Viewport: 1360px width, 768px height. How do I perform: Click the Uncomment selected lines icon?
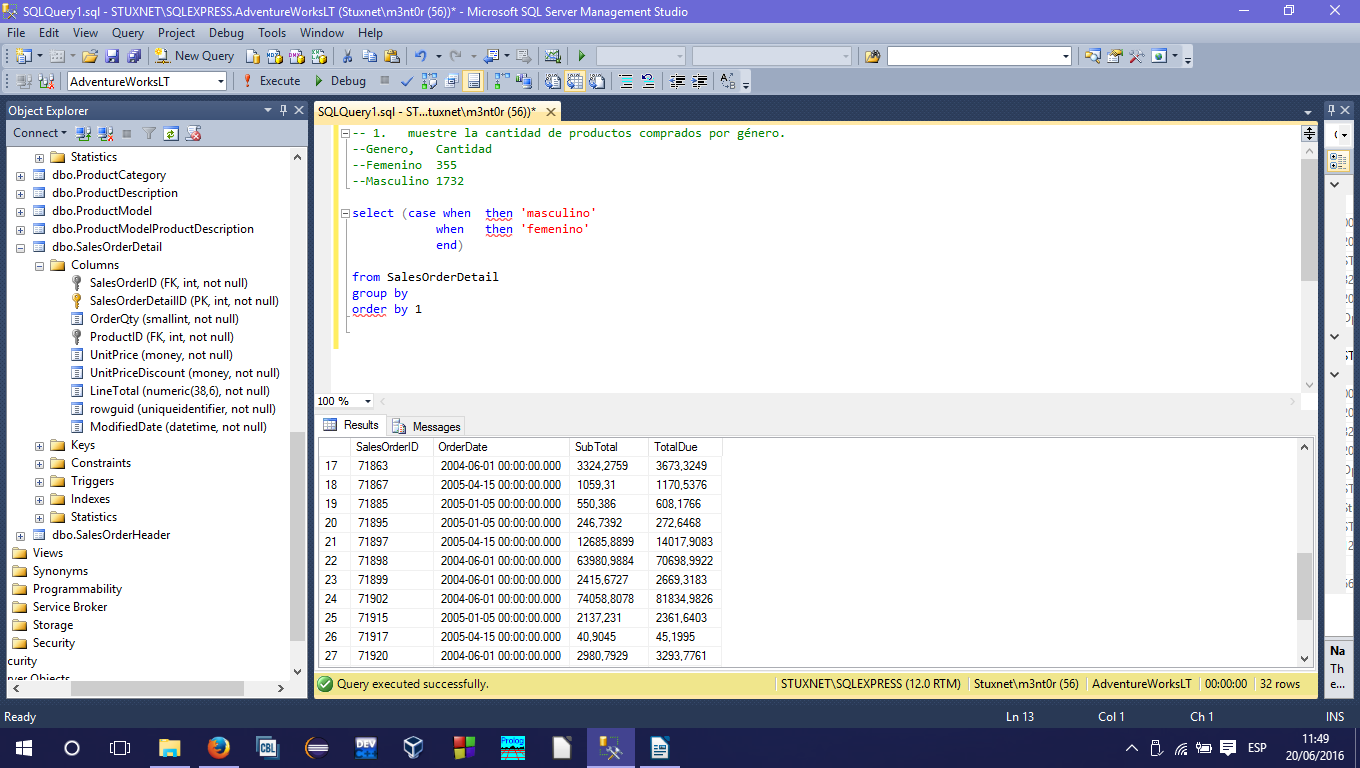point(648,81)
